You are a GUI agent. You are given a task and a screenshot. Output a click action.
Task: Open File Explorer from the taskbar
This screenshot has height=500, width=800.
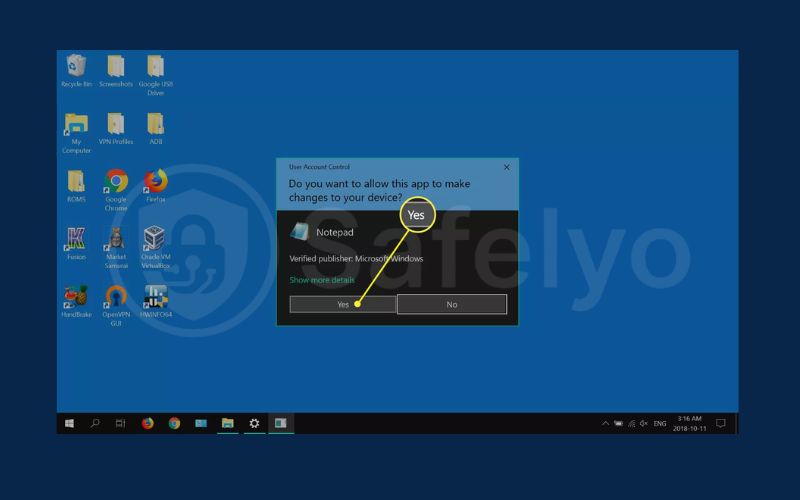pyautogui.click(x=228, y=423)
